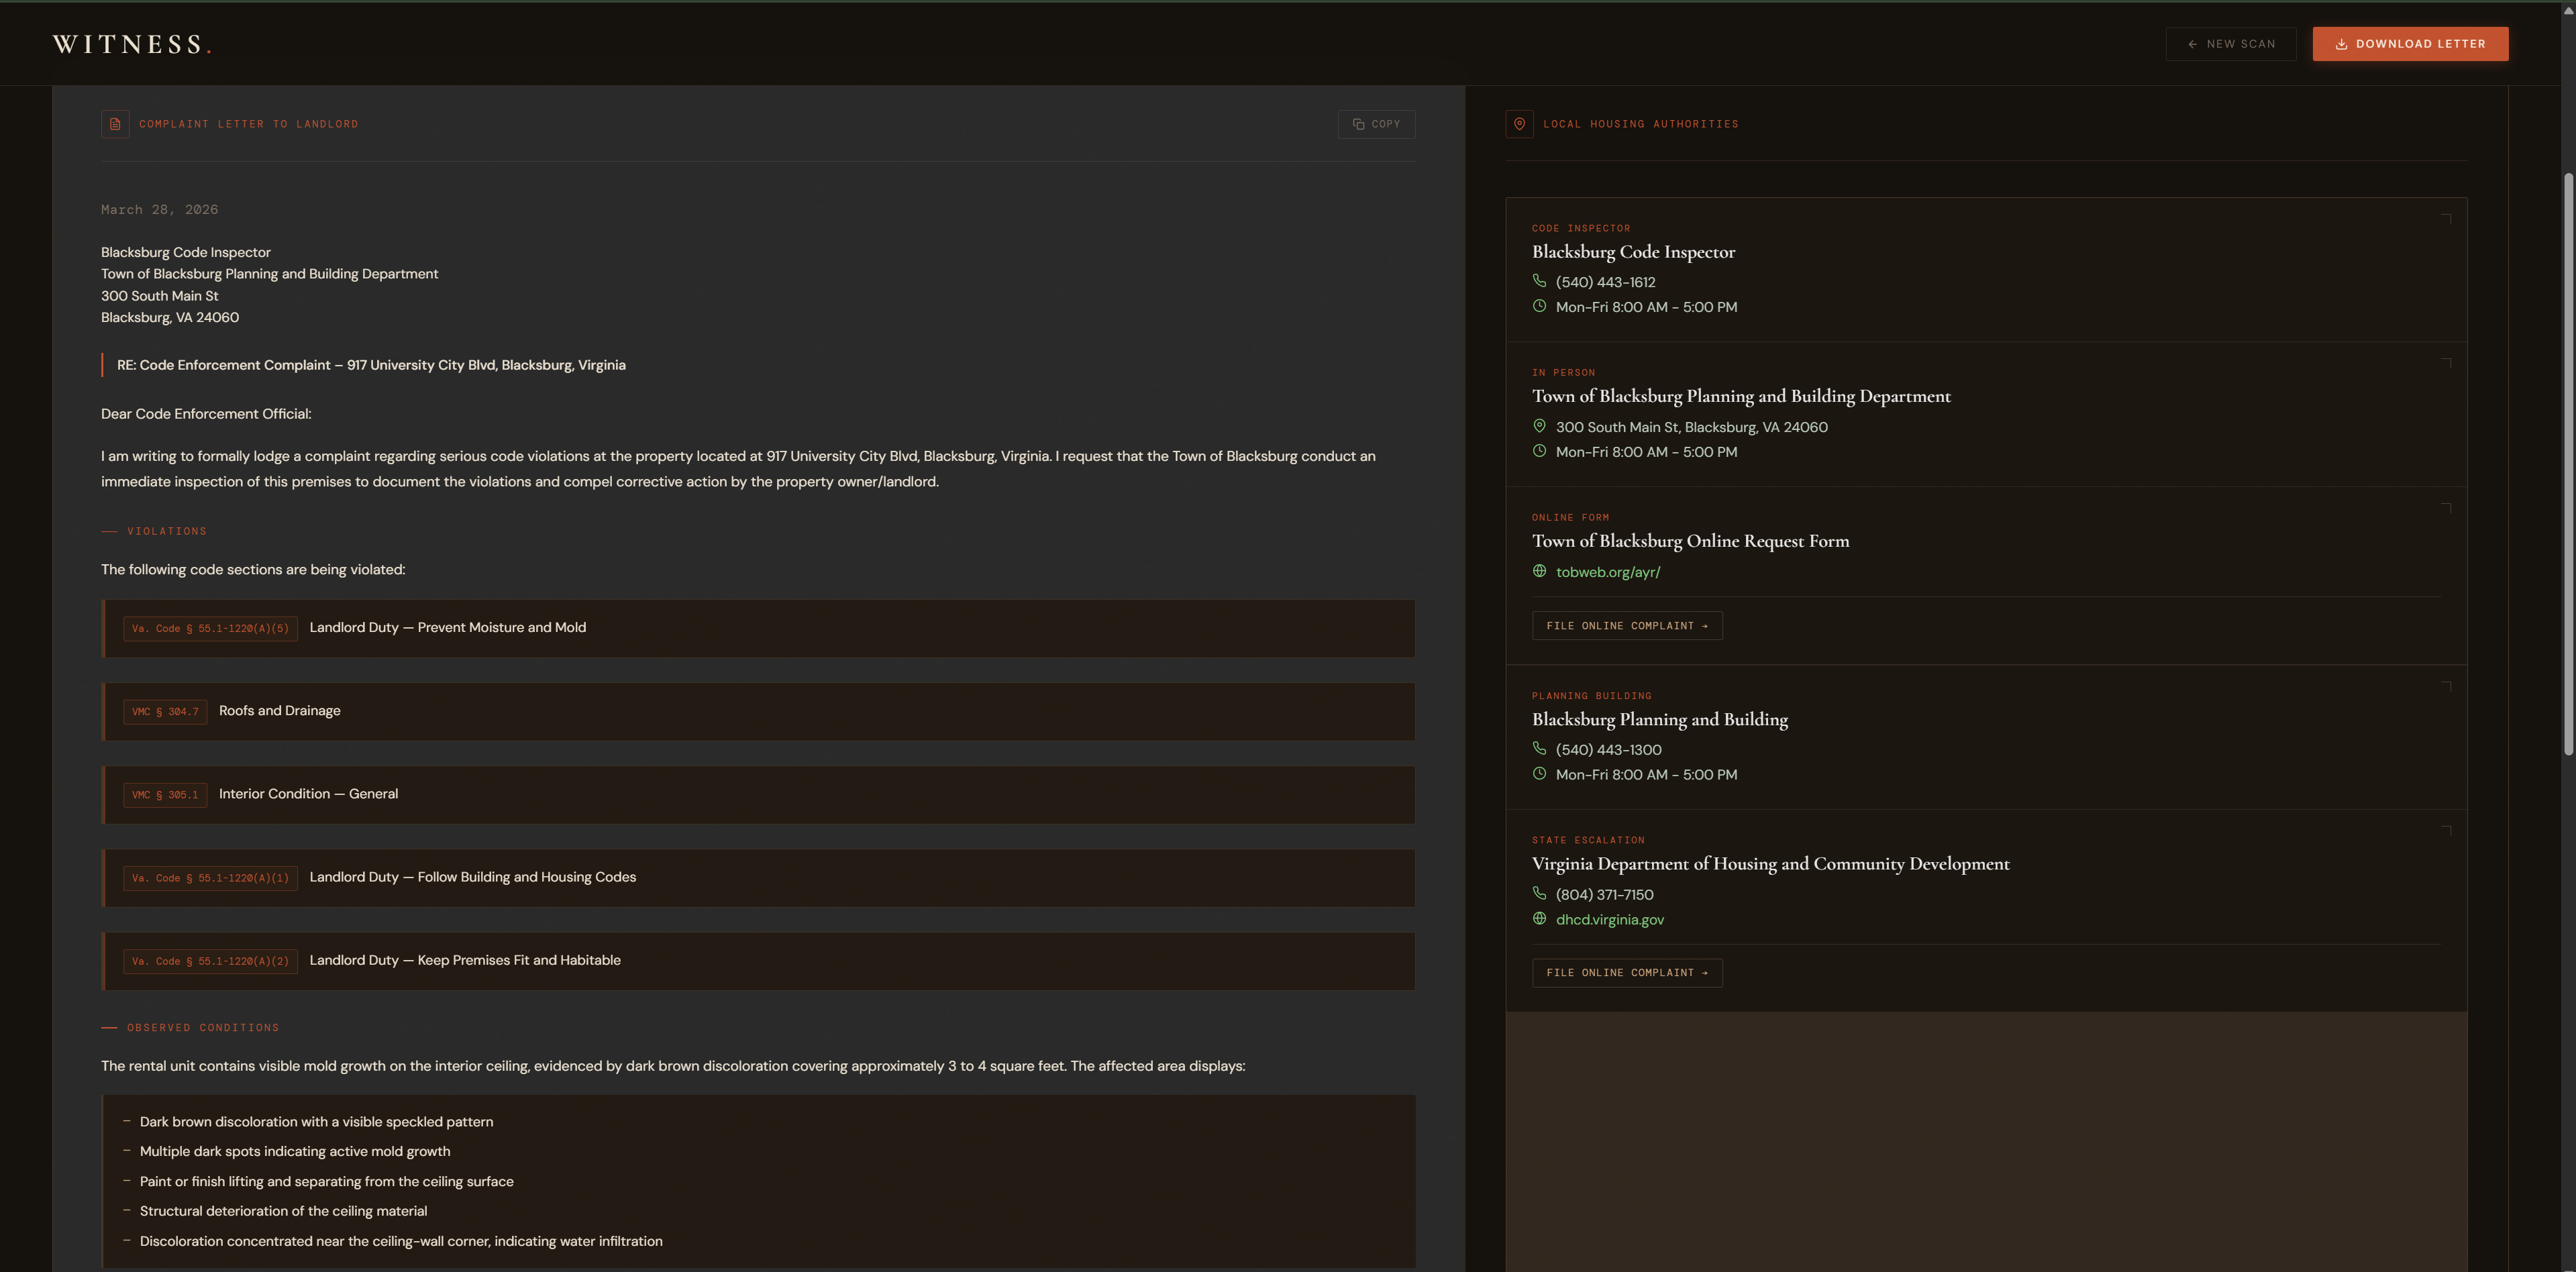Select the Va. Code § 55.1-1220(A)(5) violation row
The image size is (2576, 1272).
(758, 628)
